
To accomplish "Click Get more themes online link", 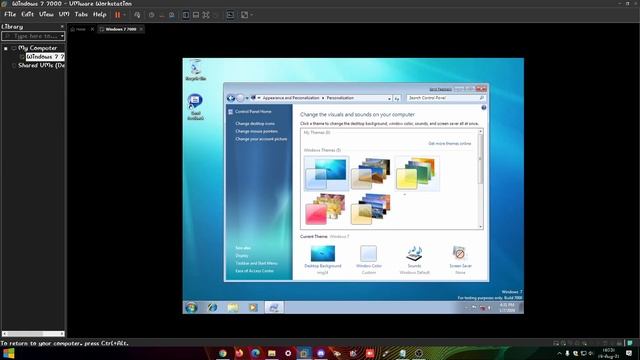I will (449, 144).
